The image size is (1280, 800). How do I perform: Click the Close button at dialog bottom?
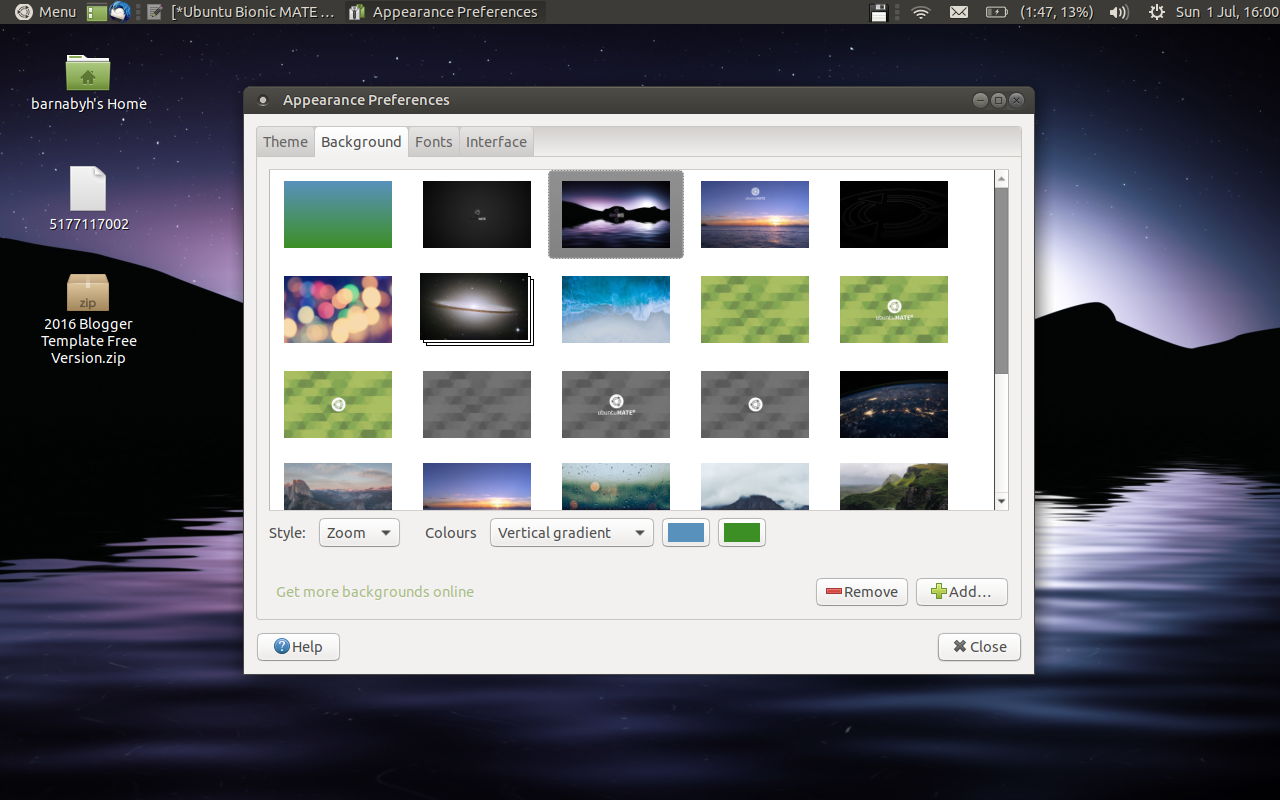click(x=979, y=647)
